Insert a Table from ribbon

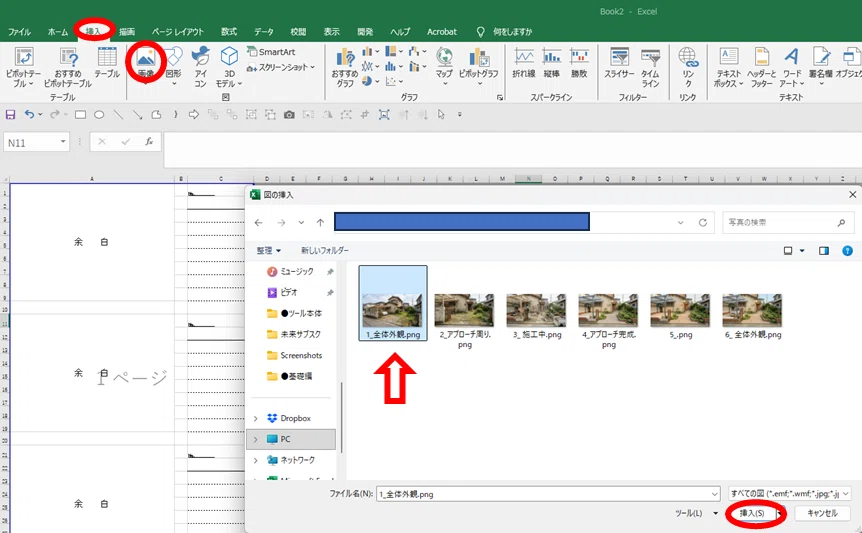[x=107, y=63]
